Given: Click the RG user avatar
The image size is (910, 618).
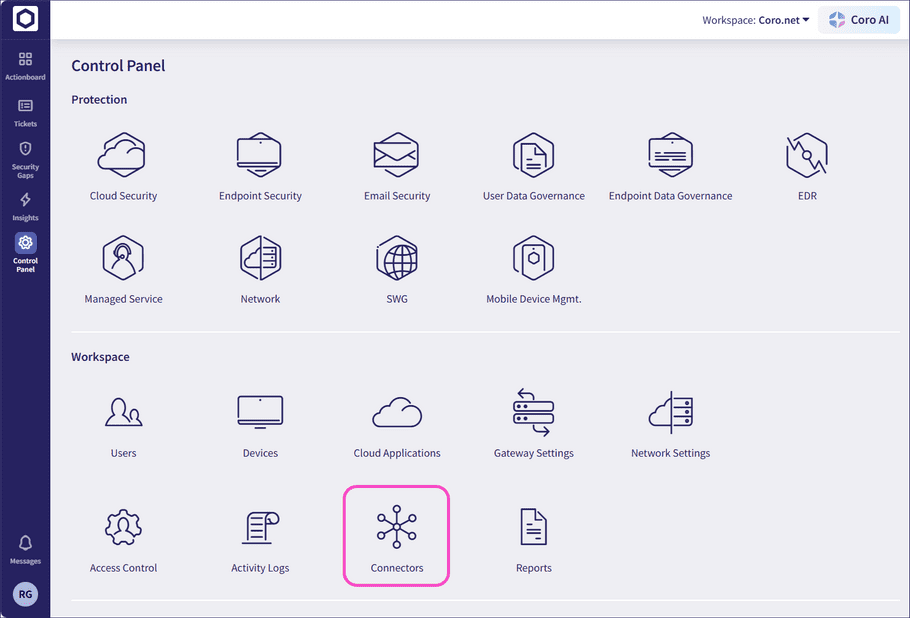Looking at the screenshot, I should pyautogui.click(x=25, y=594).
